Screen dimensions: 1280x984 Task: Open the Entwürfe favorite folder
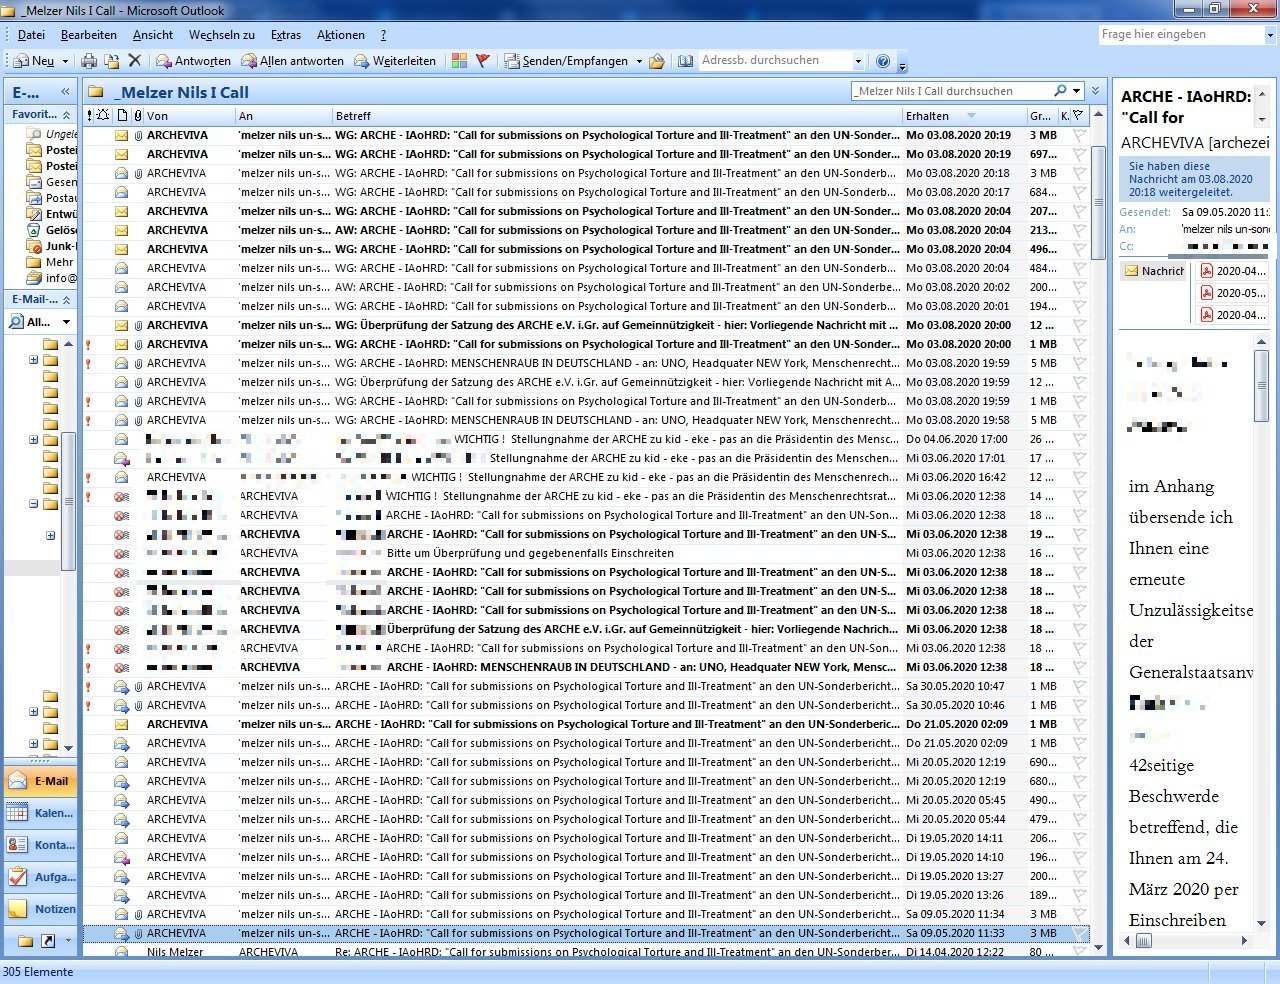(x=51, y=214)
